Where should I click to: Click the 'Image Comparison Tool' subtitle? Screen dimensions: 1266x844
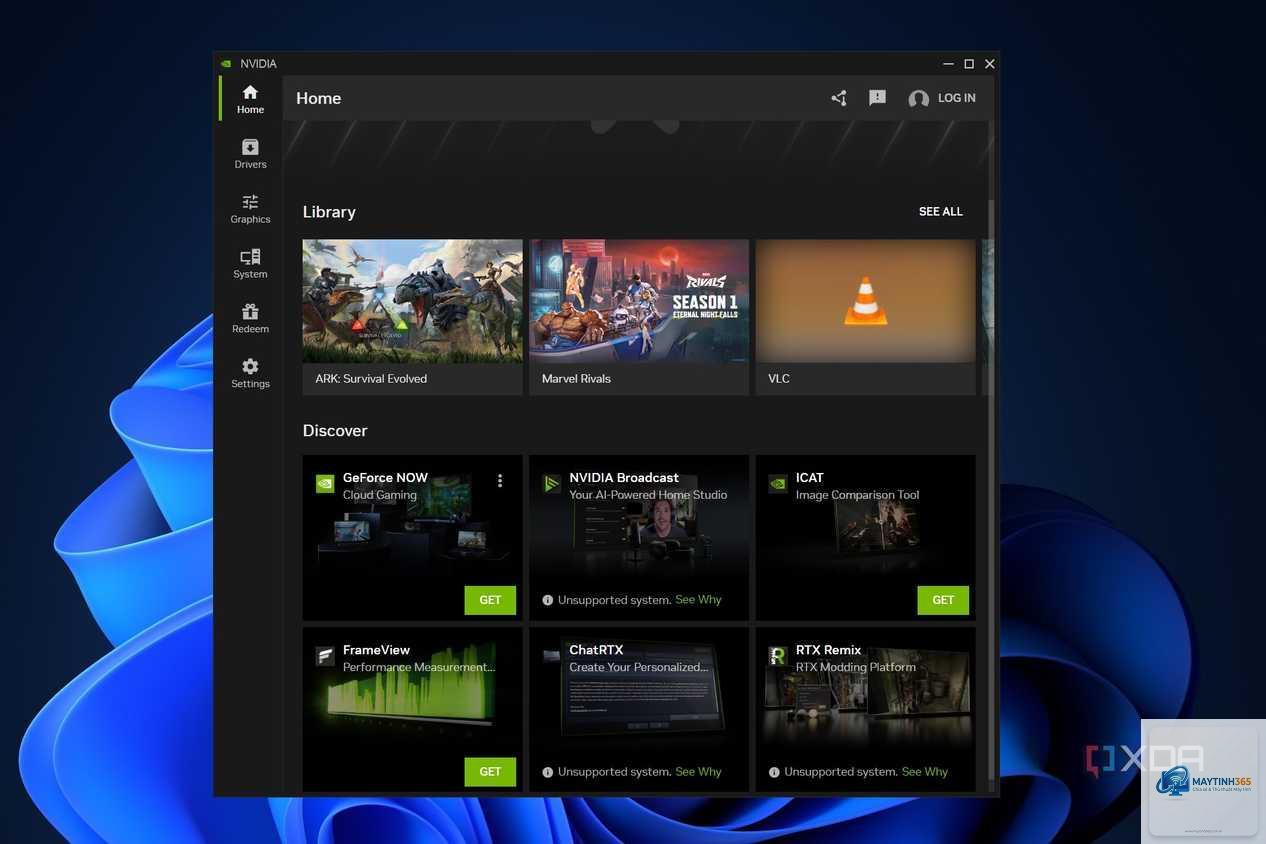(857, 495)
